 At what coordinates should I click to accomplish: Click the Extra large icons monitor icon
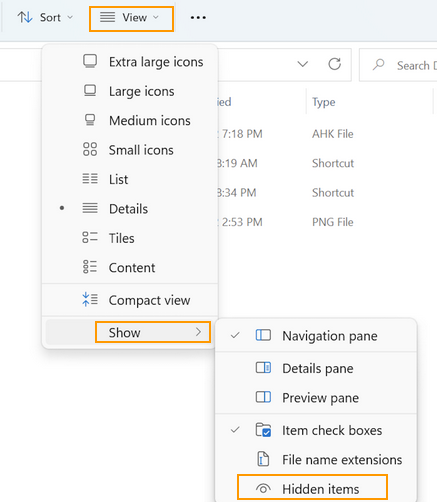point(90,62)
